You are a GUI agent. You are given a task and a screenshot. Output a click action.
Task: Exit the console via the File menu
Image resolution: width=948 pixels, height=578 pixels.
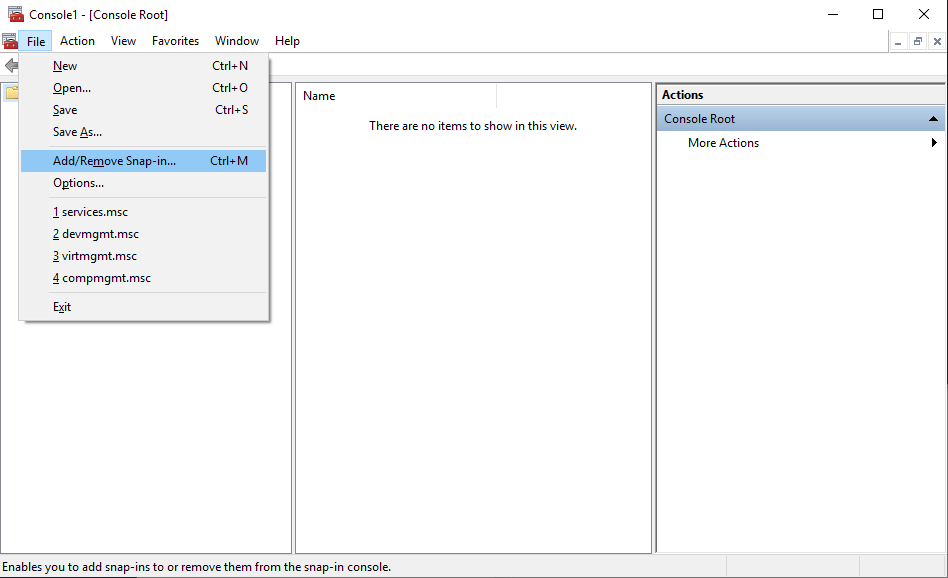[x=61, y=306]
